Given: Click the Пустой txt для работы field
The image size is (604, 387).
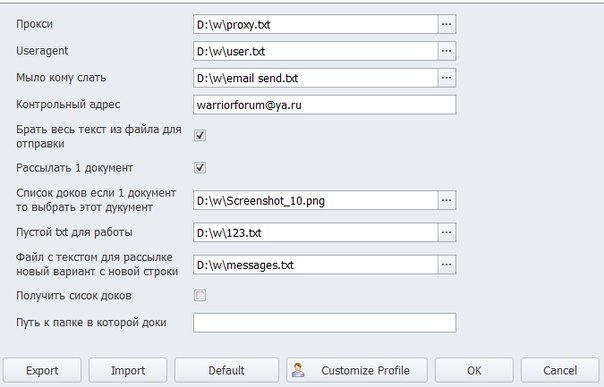Looking at the screenshot, I should click(315, 233).
